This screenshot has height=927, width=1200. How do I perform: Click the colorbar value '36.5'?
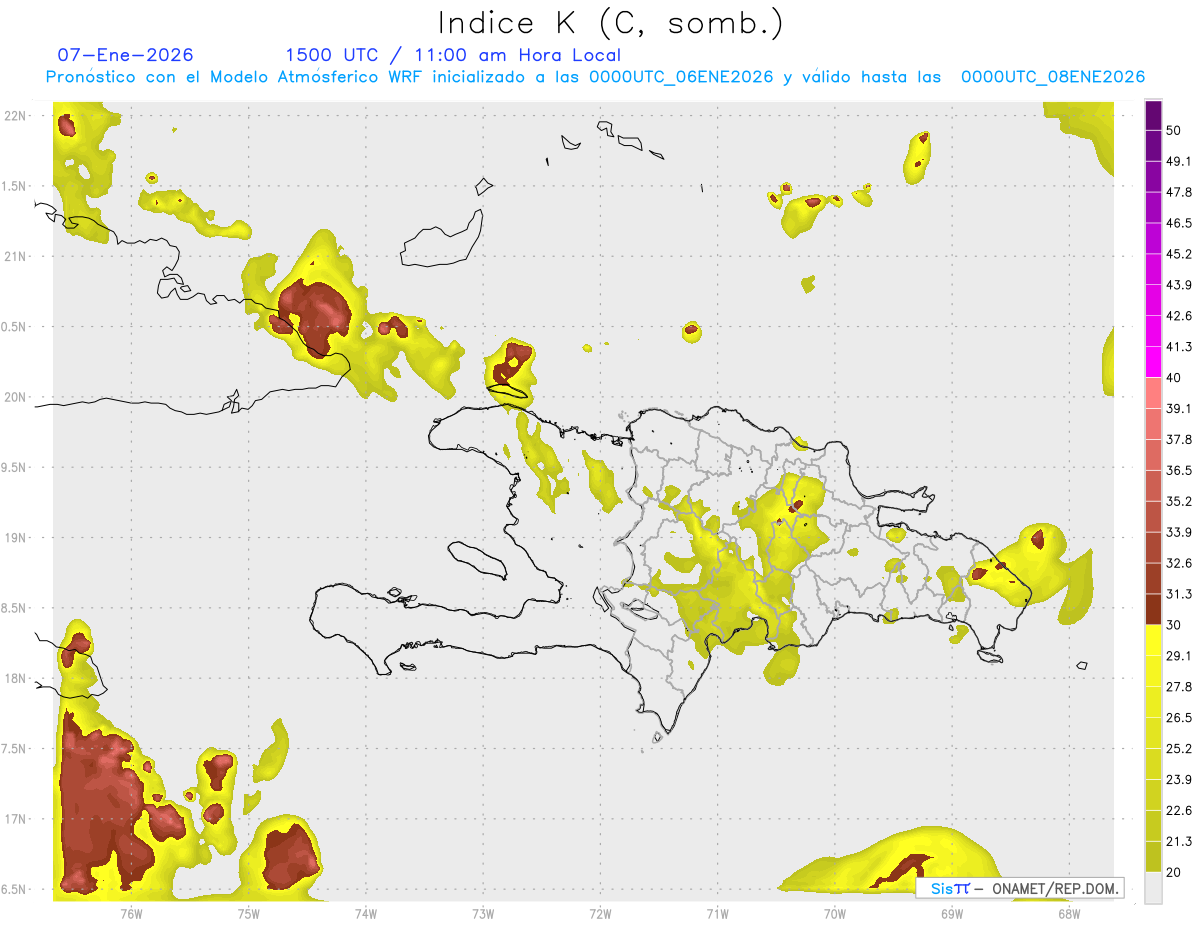tap(1179, 470)
